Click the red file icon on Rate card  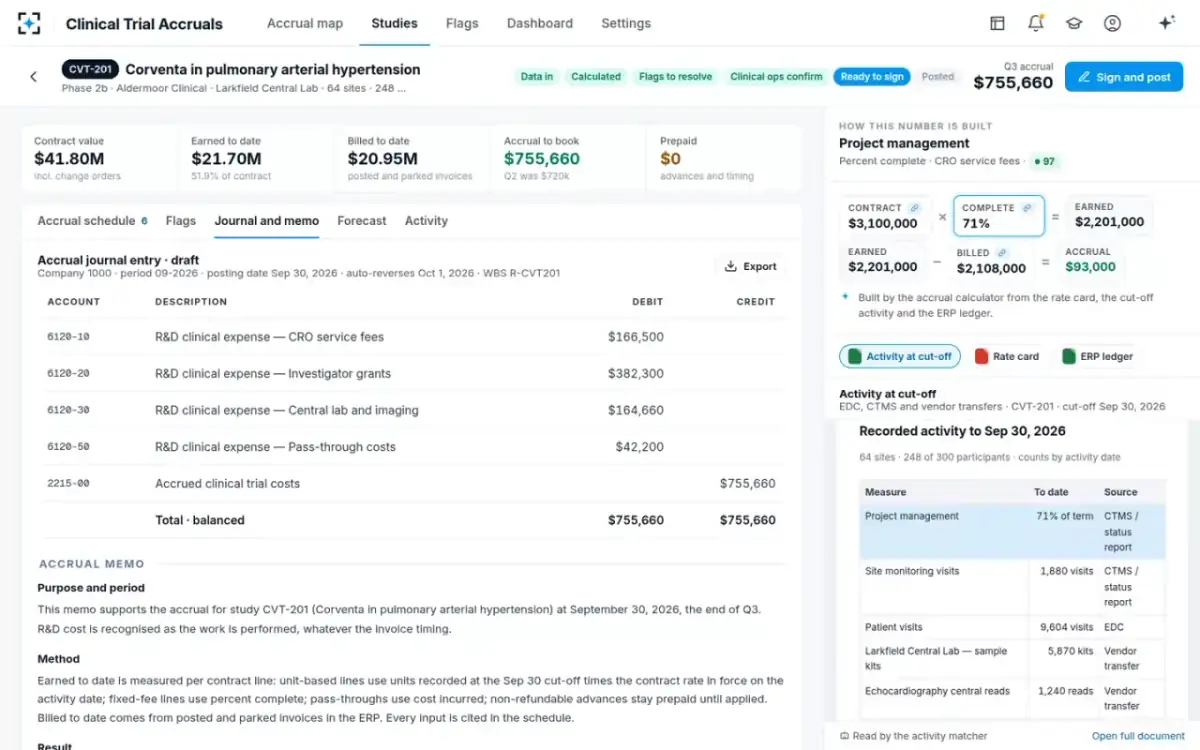tap(981, 356)
